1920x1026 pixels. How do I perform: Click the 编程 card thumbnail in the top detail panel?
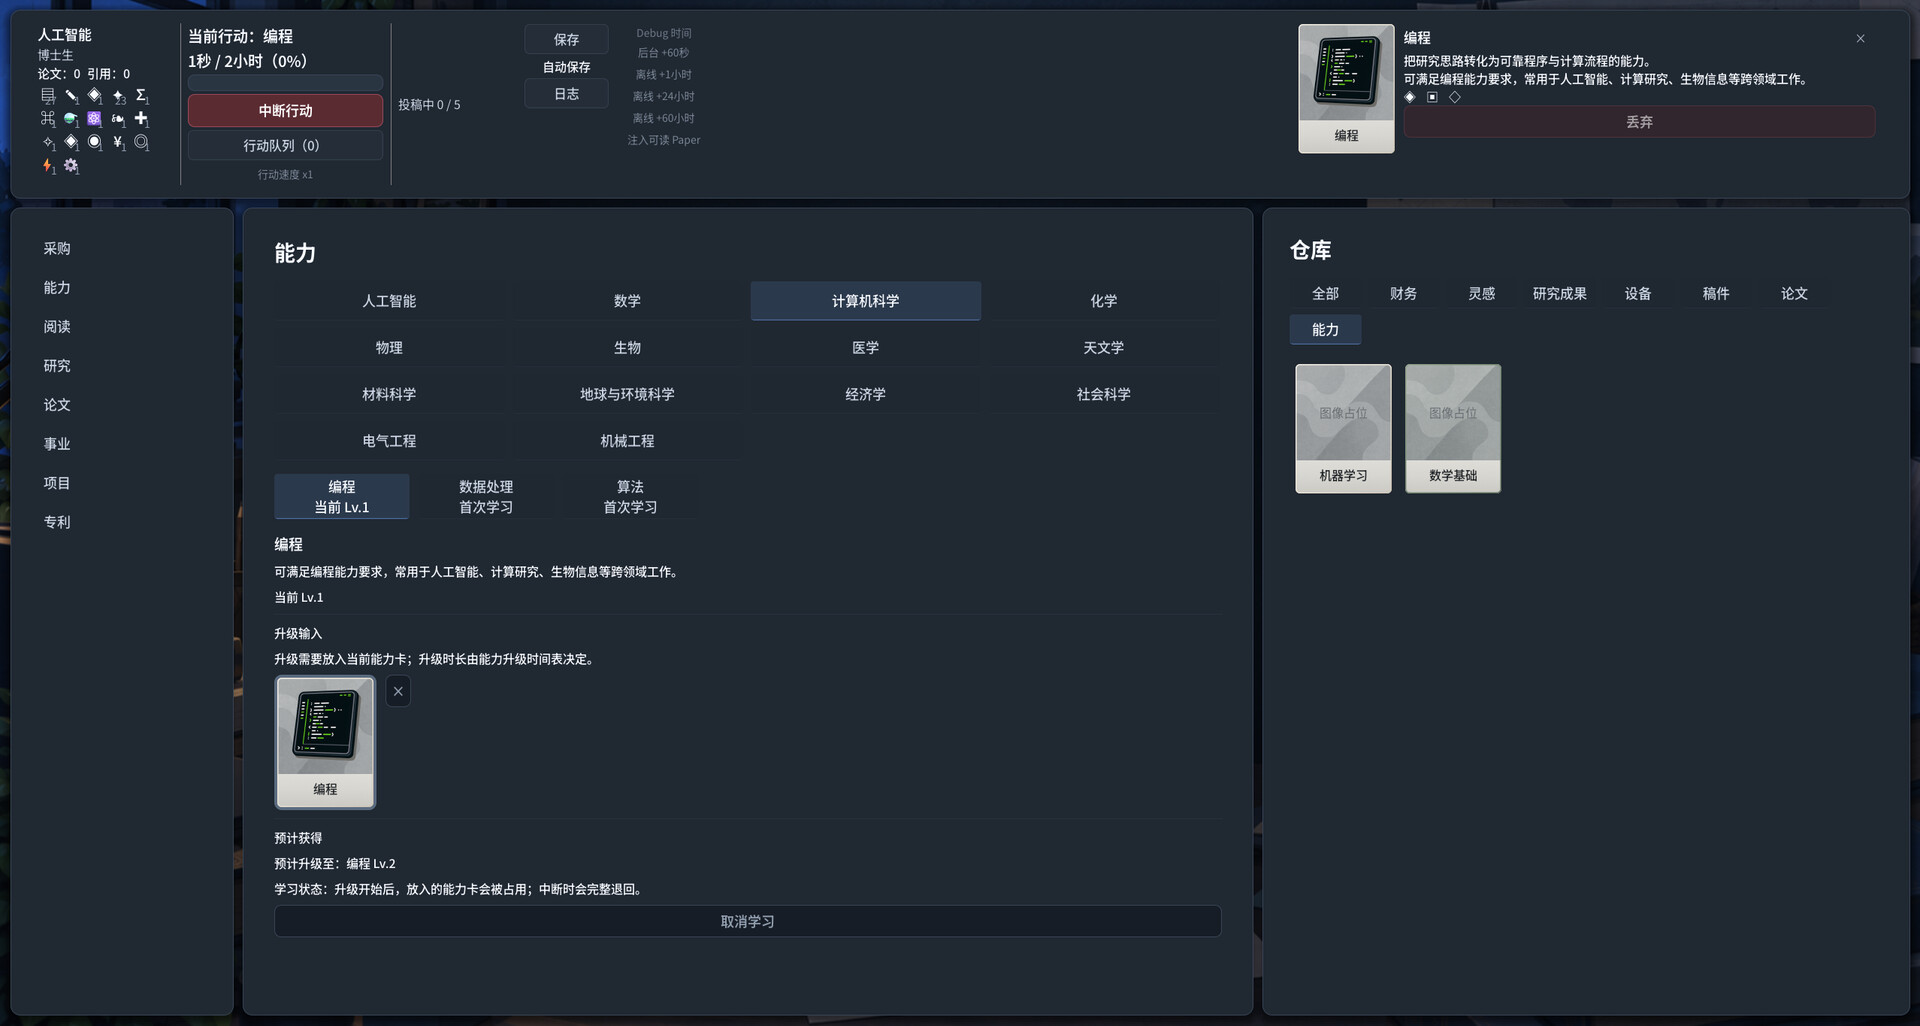pos(1346,89)
